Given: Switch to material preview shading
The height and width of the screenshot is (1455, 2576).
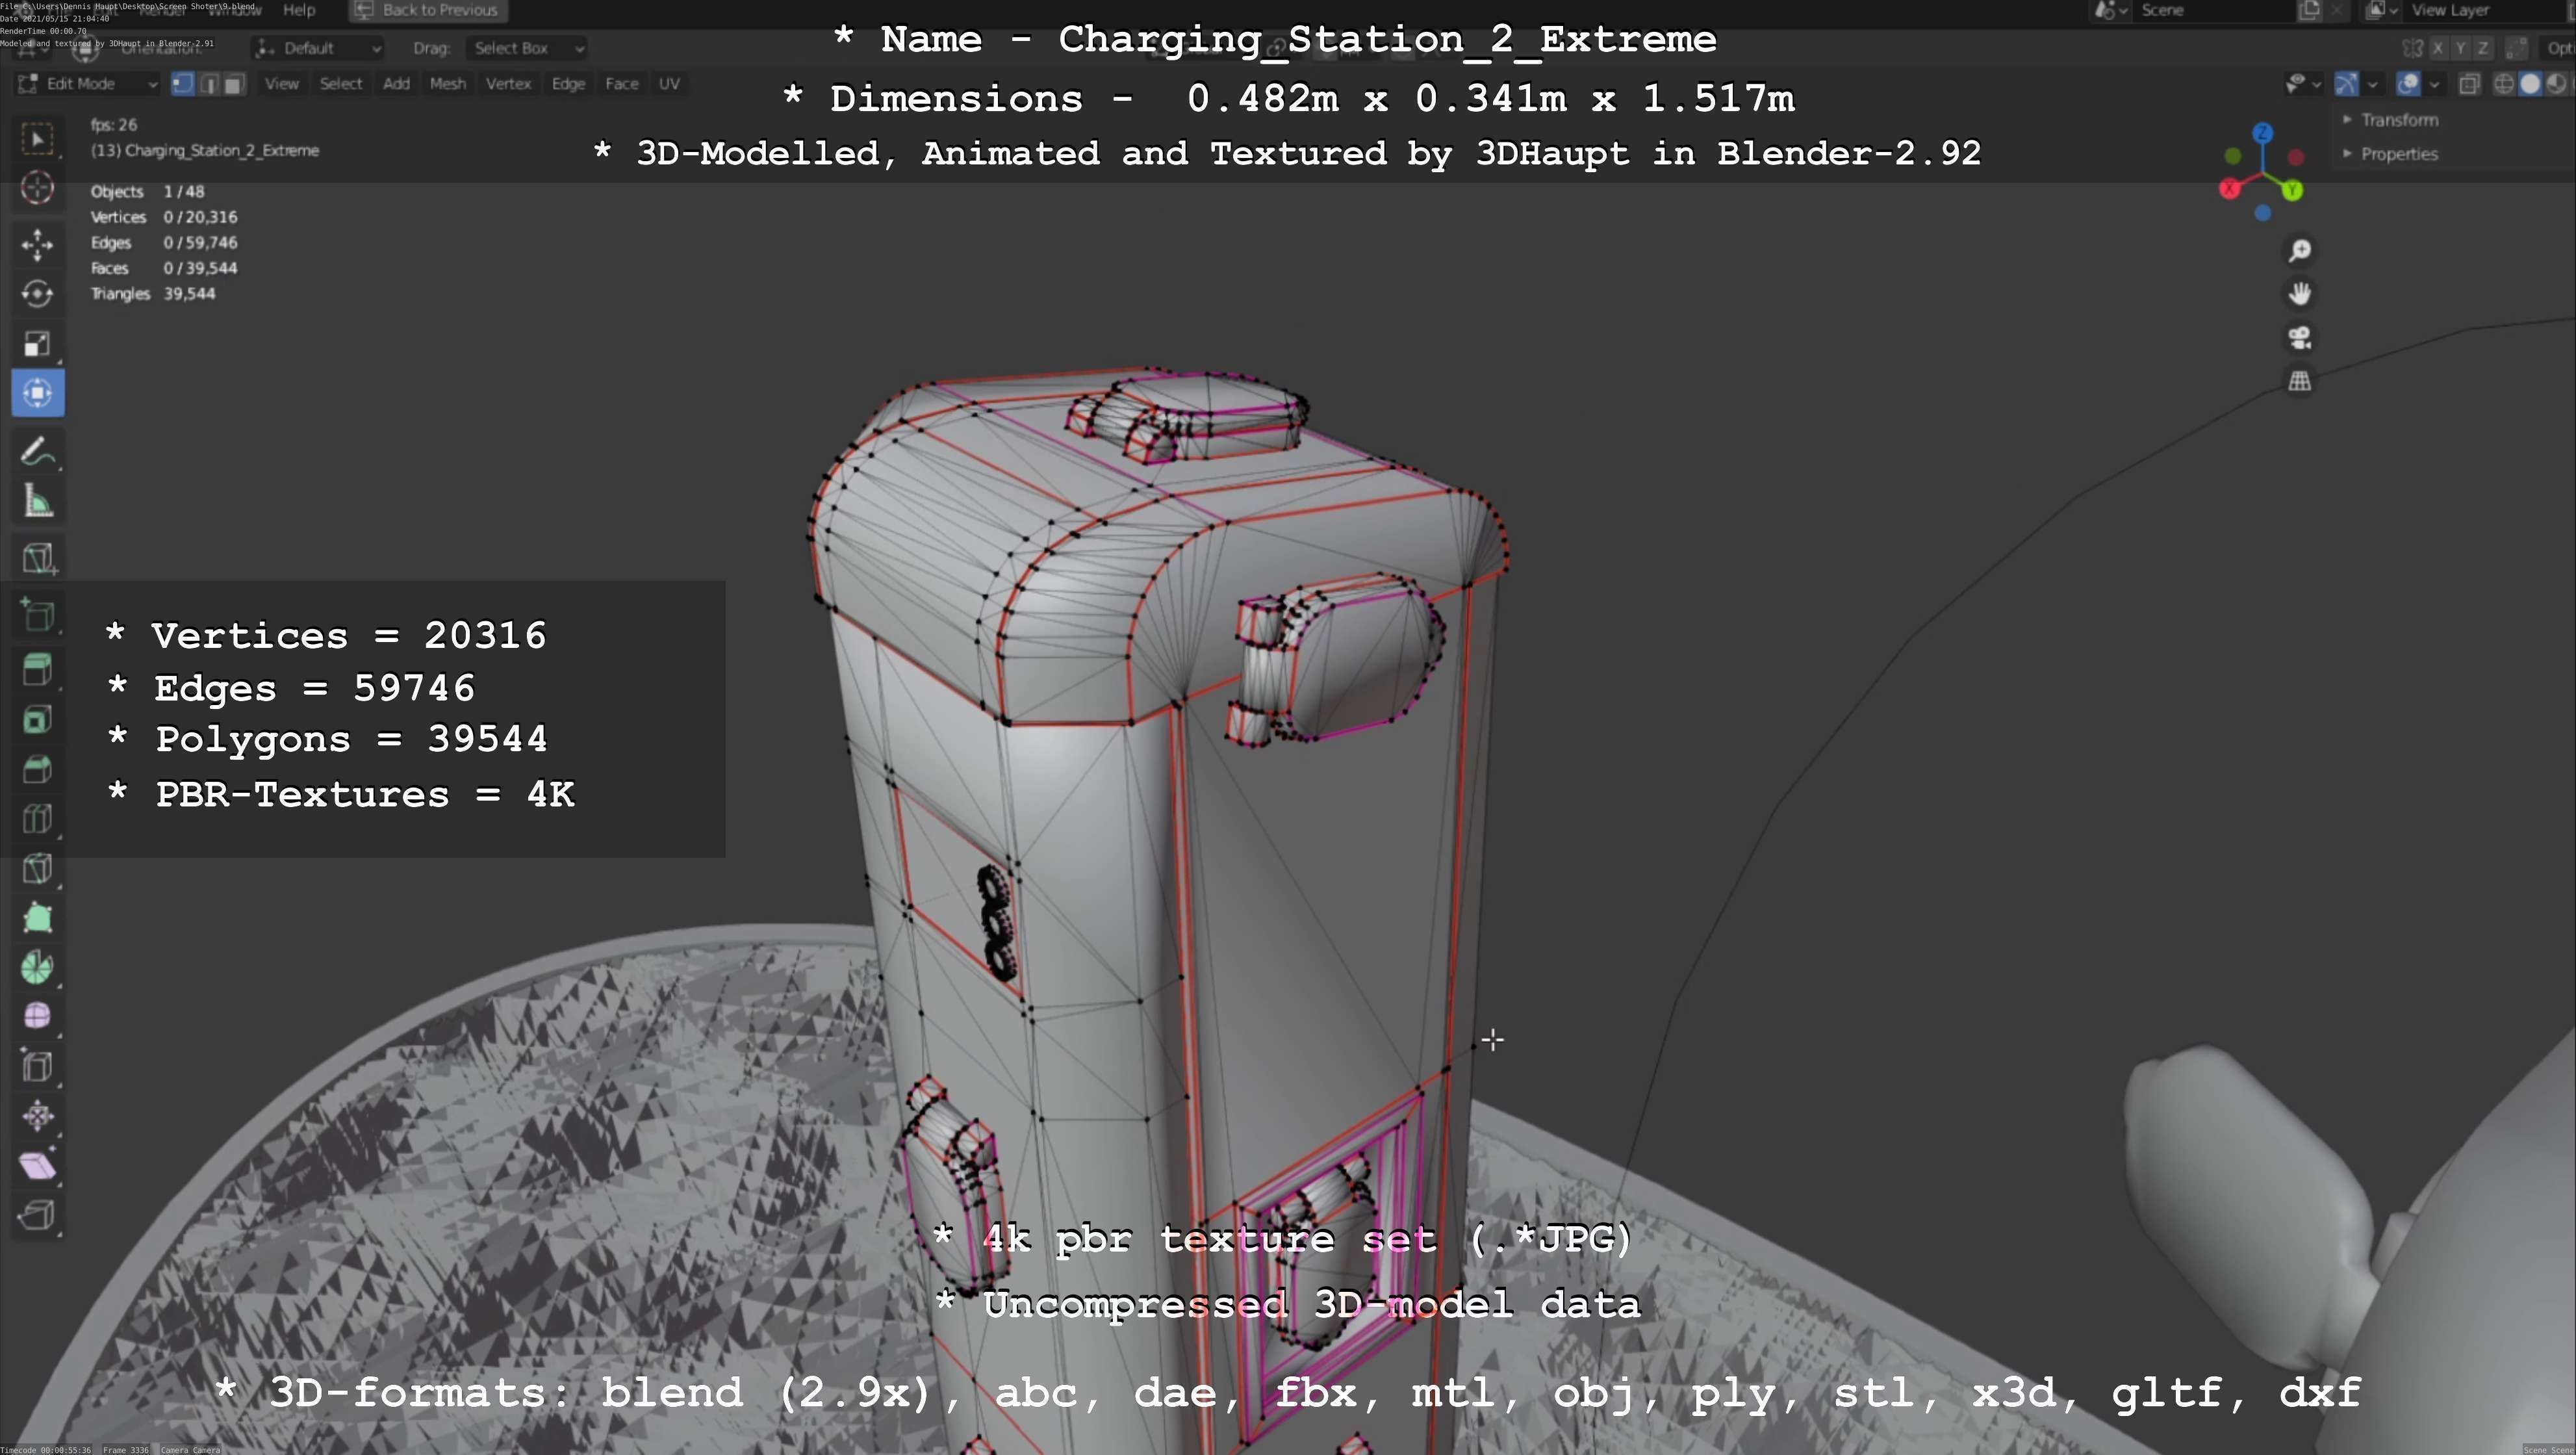Looking at the screenshot, I should tap(2555, 84).
